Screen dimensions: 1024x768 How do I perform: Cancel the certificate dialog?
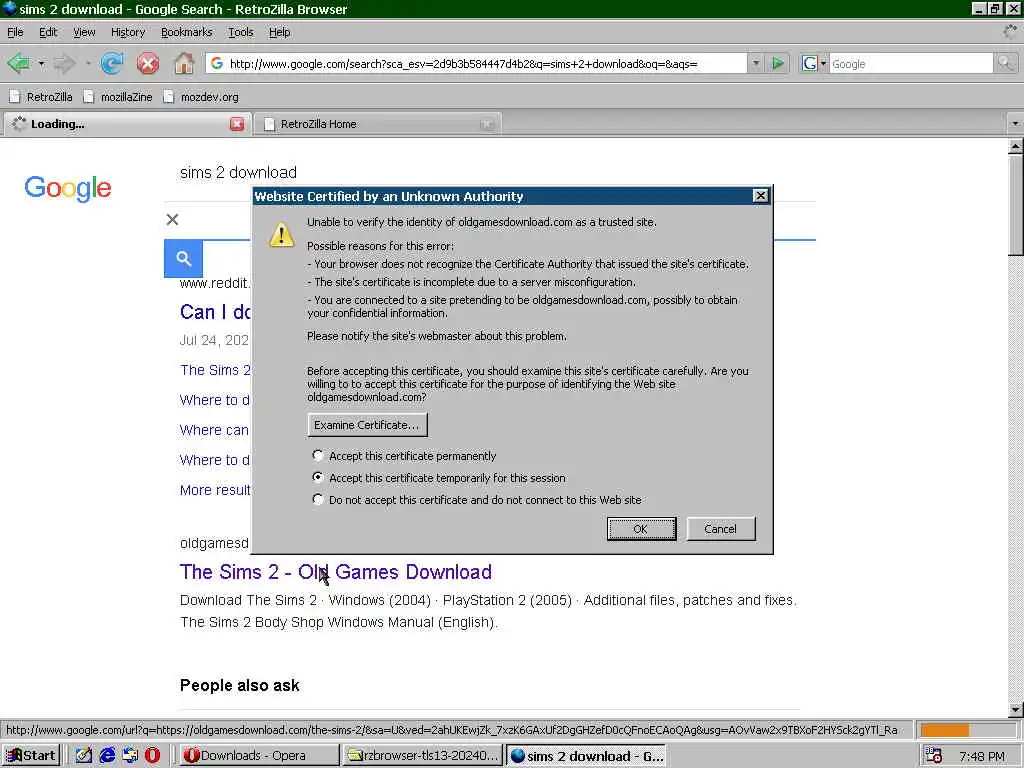pos(720,529)
